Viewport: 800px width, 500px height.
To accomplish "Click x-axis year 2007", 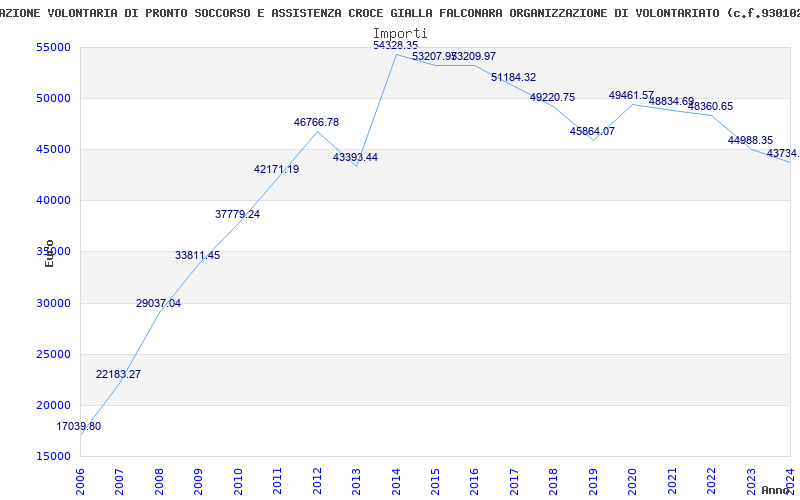I will coord(119,481).
